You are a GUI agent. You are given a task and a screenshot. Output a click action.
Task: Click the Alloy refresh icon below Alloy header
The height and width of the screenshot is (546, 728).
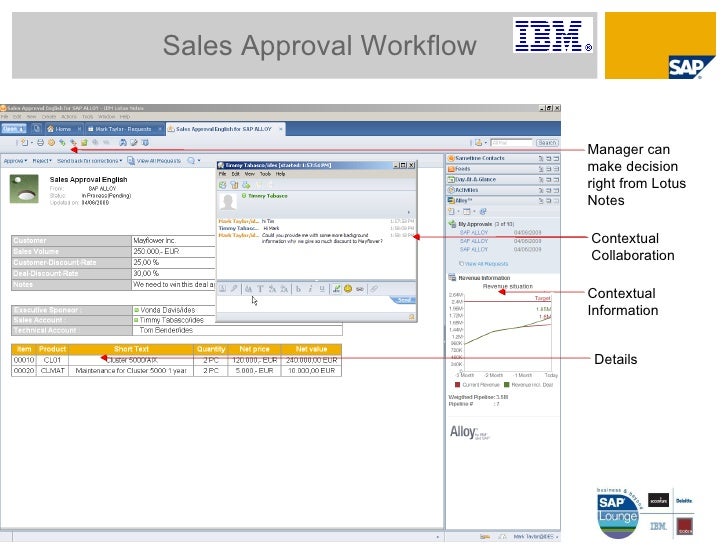tap(483, 212)
